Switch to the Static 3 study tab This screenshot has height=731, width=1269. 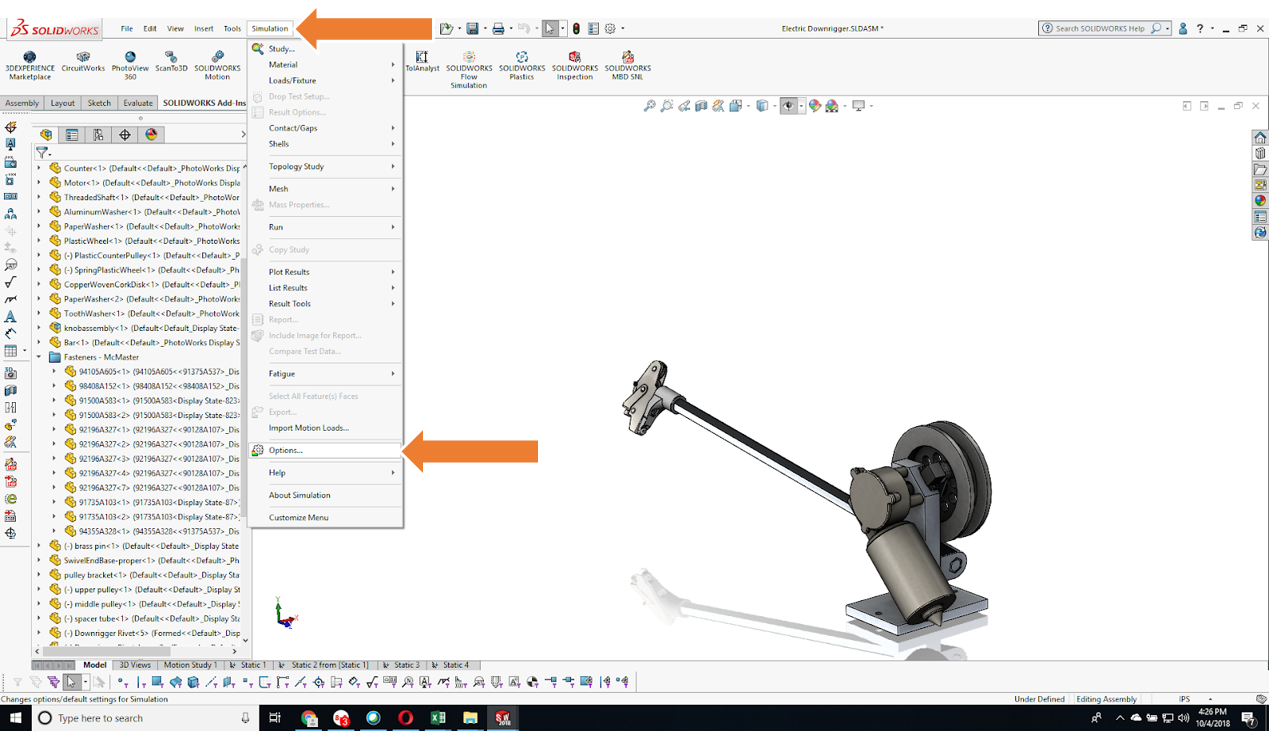(401, 665)
